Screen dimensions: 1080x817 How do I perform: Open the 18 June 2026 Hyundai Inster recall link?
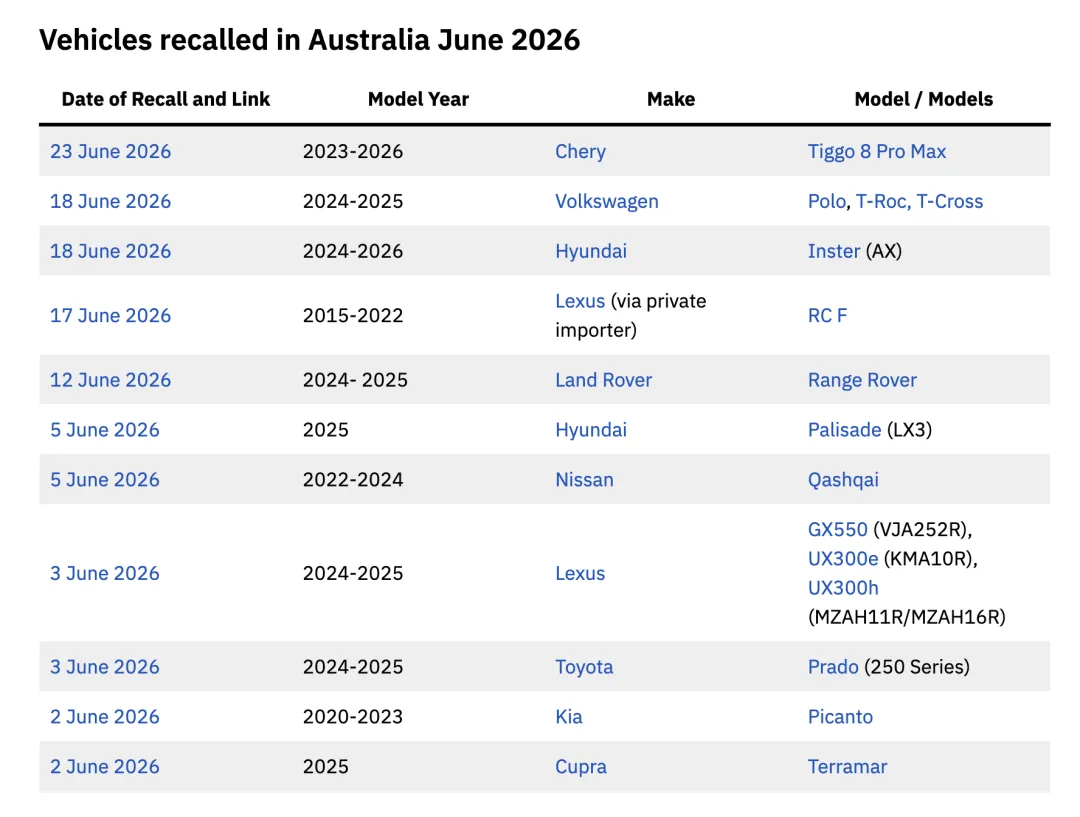click(x=110, y=251)
